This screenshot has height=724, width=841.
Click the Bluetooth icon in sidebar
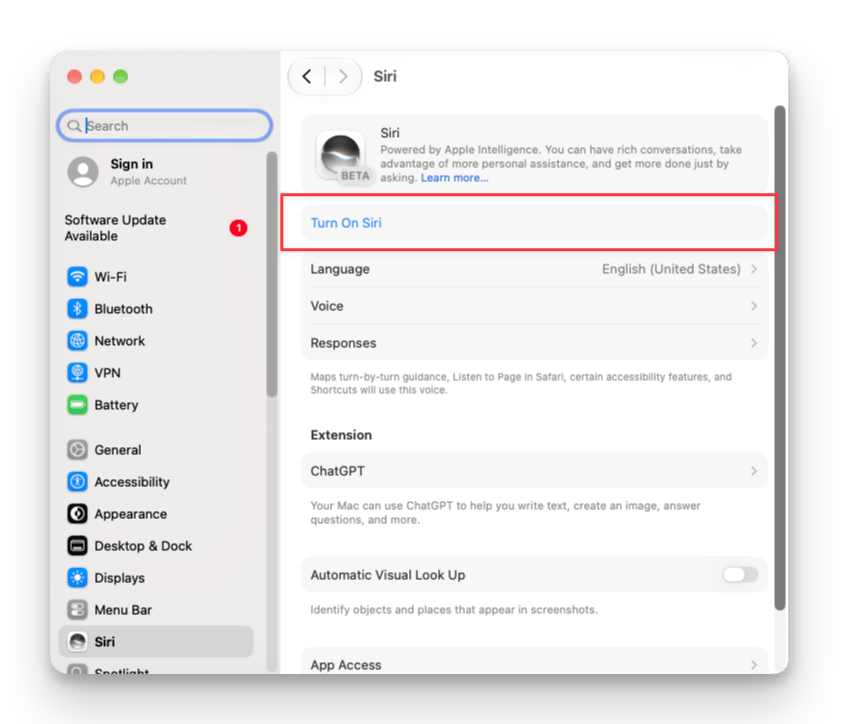pyautogui.click(x=77, y=309)
